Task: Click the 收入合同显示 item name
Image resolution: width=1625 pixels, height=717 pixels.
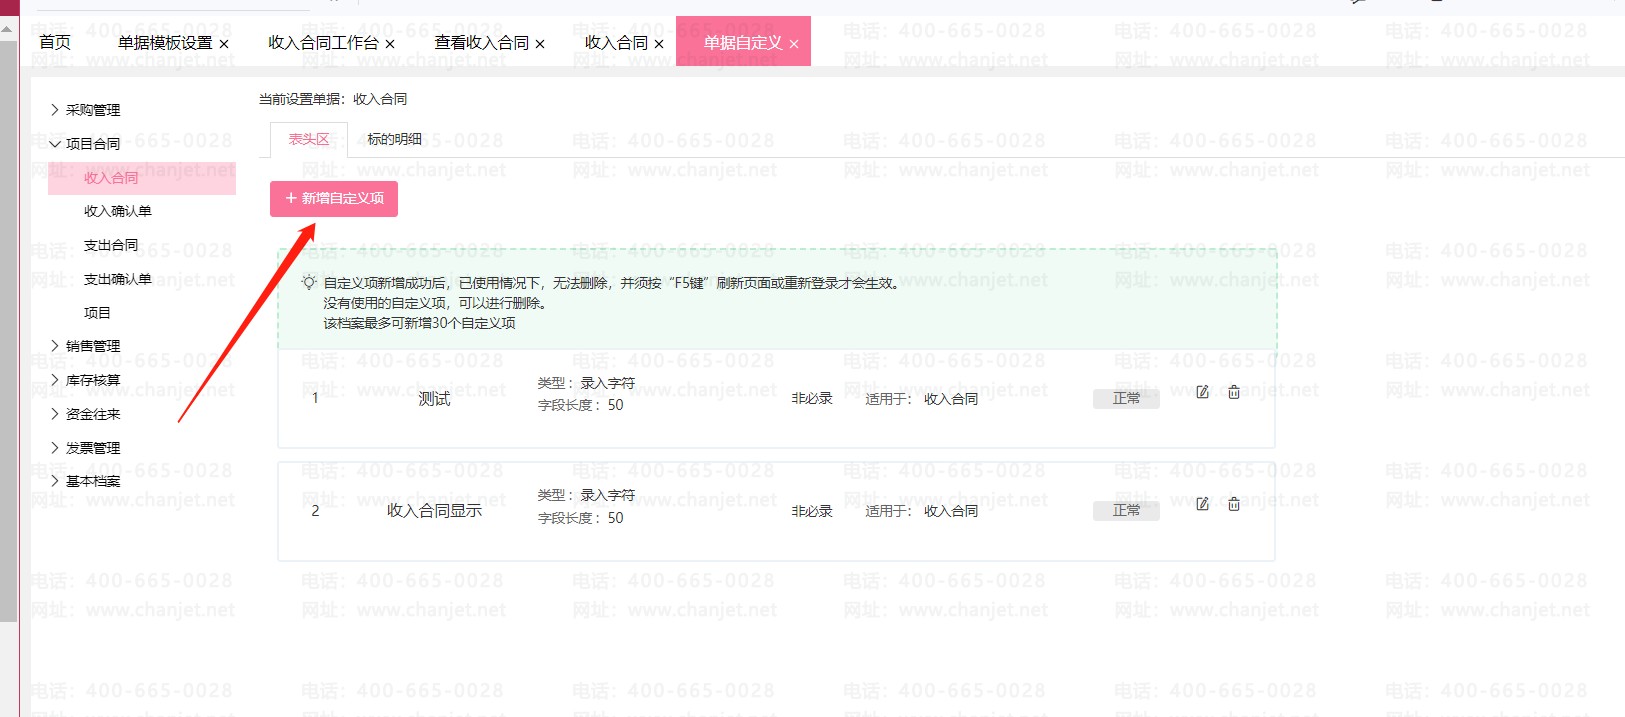Action: point(434,511)
